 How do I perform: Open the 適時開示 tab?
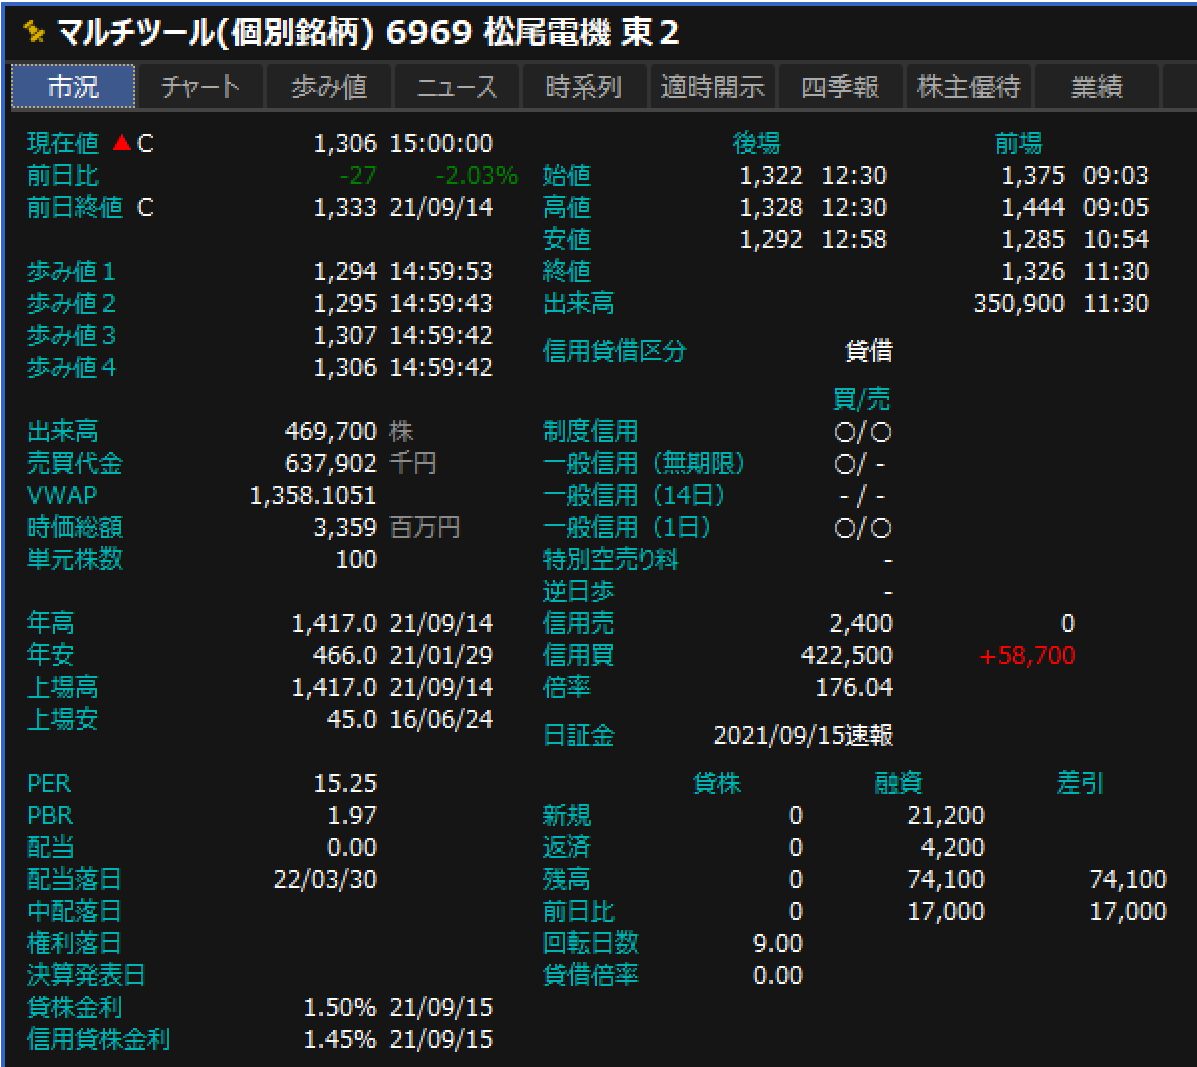click(713, 86)
